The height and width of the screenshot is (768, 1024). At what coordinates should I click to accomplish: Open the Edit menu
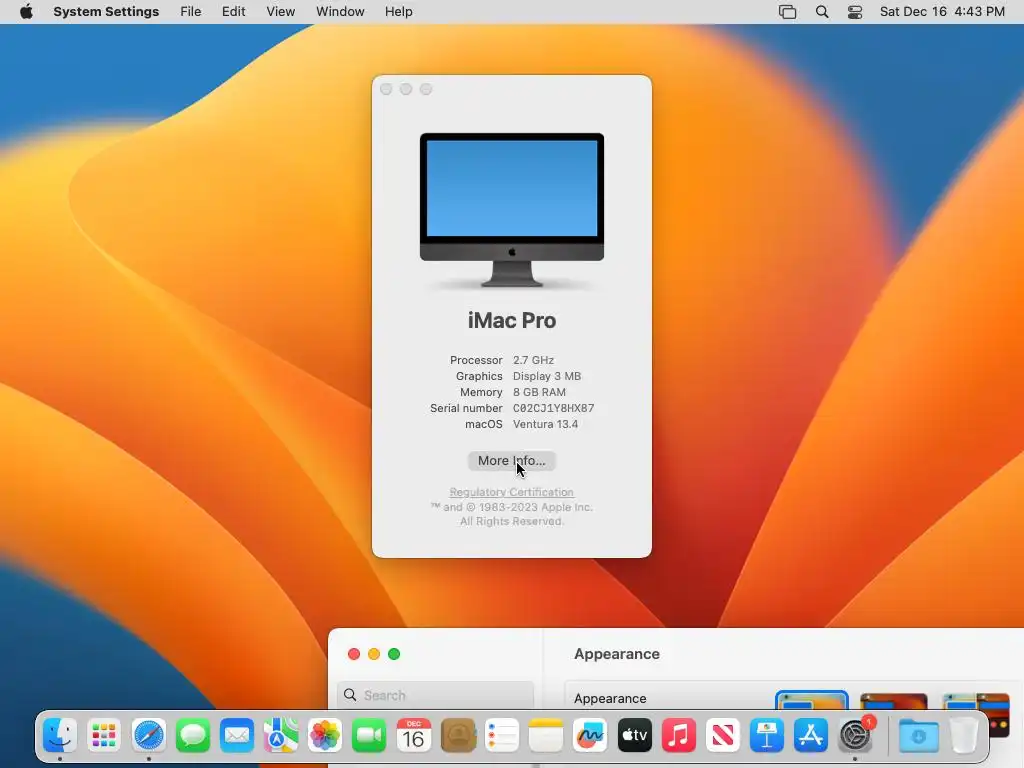pyautogui.click(x=233, y=12)
